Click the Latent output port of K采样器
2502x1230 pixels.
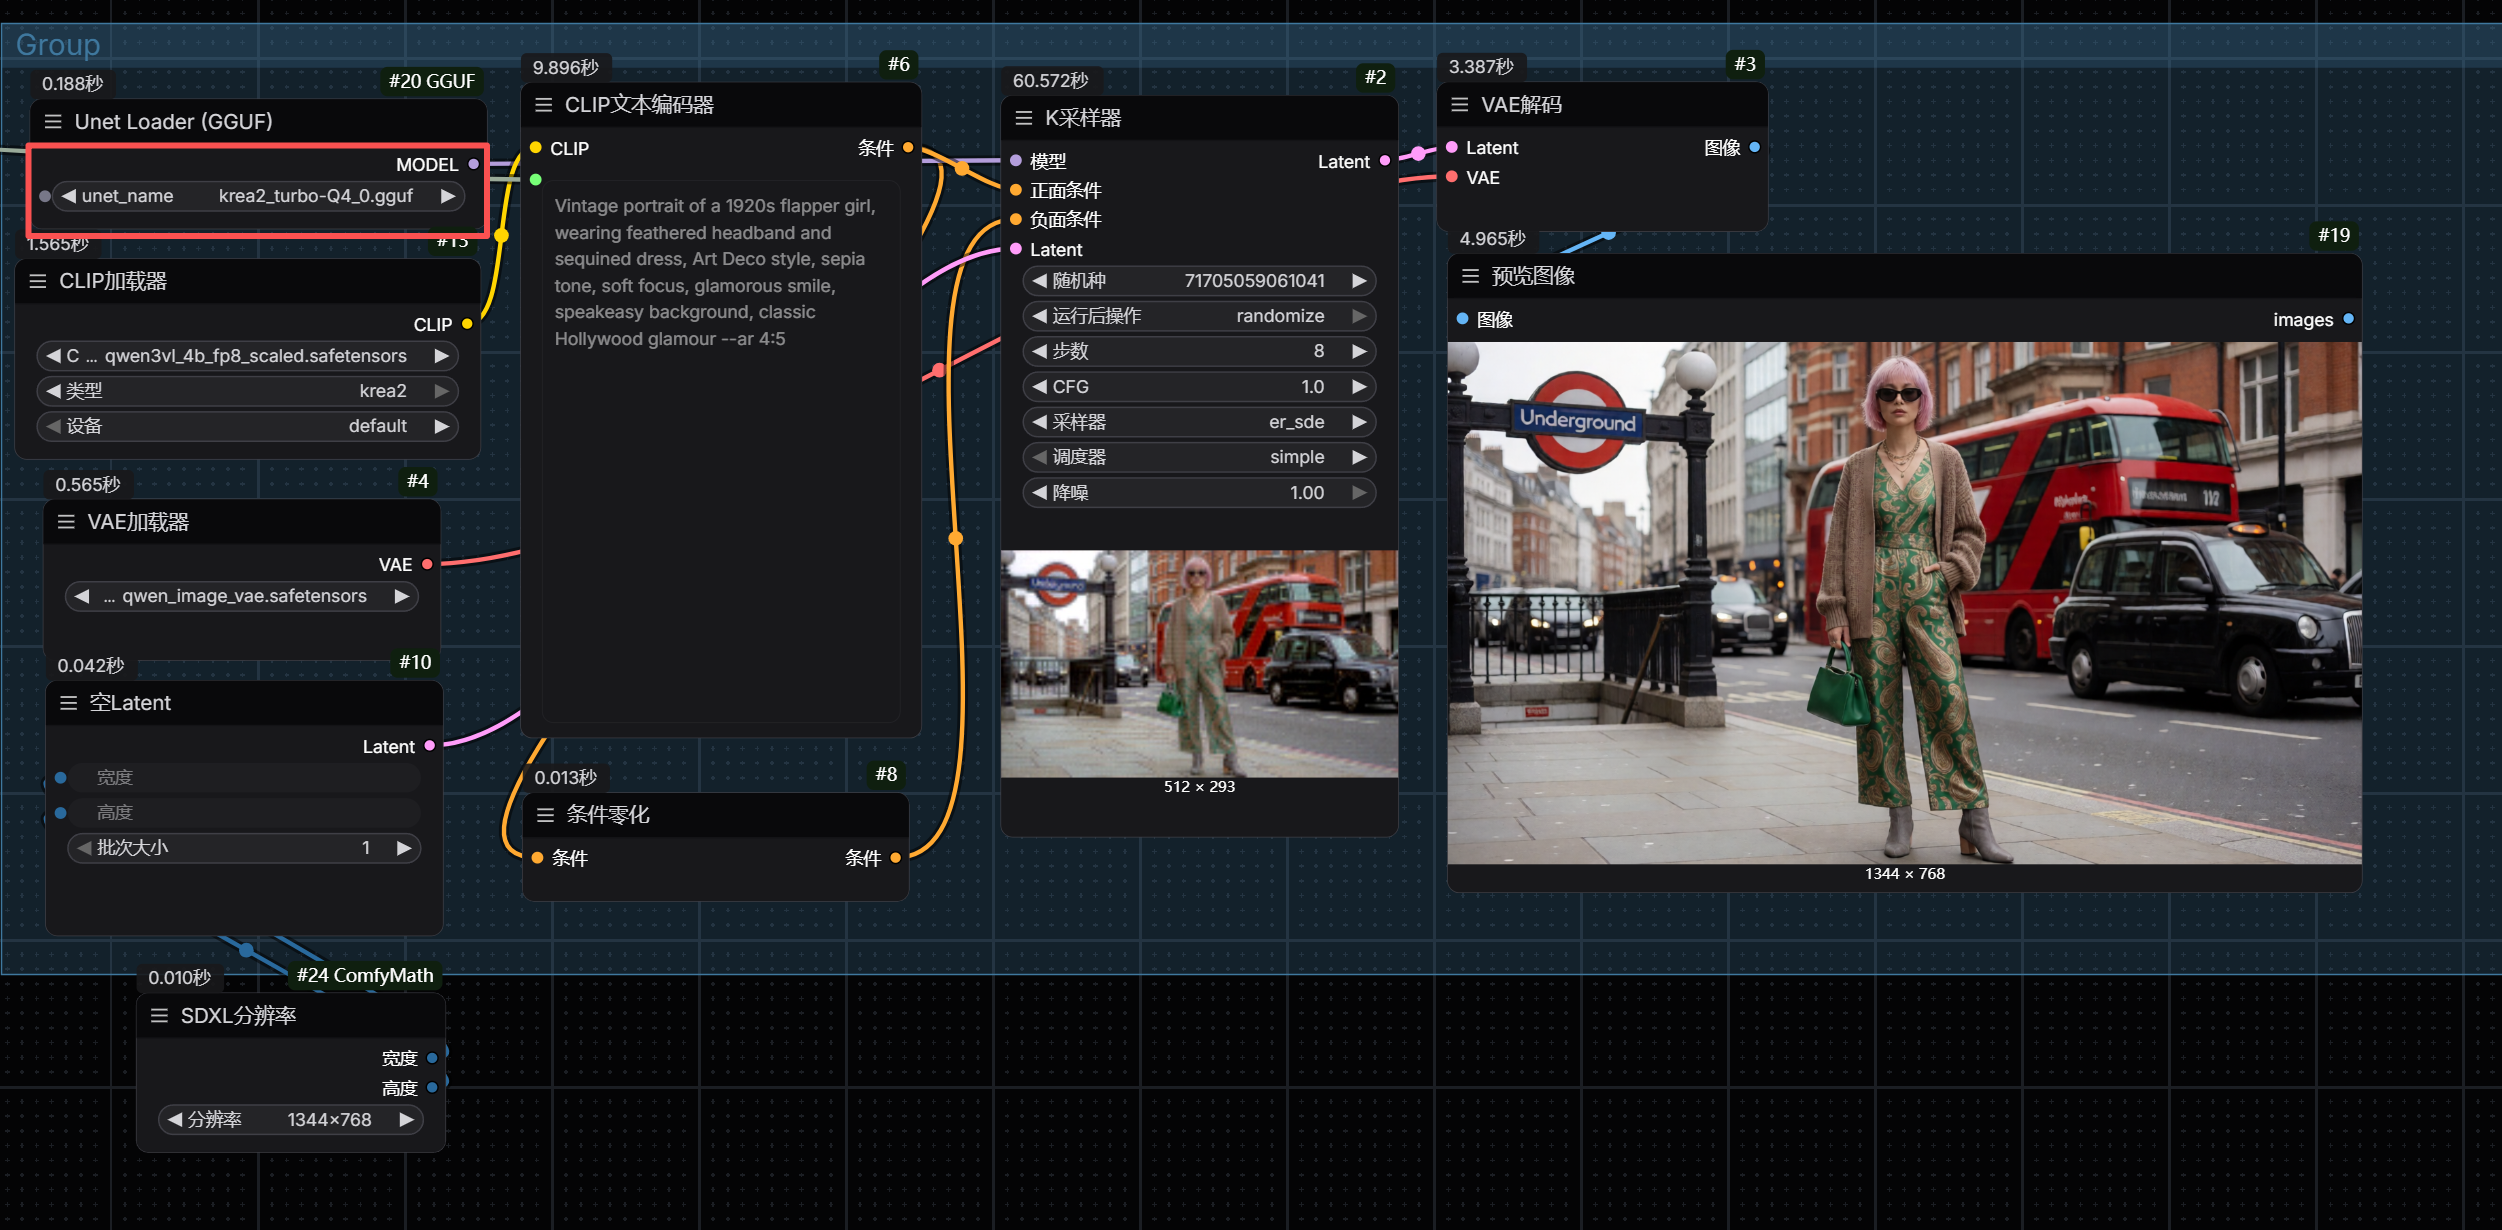pos(1385,161)
